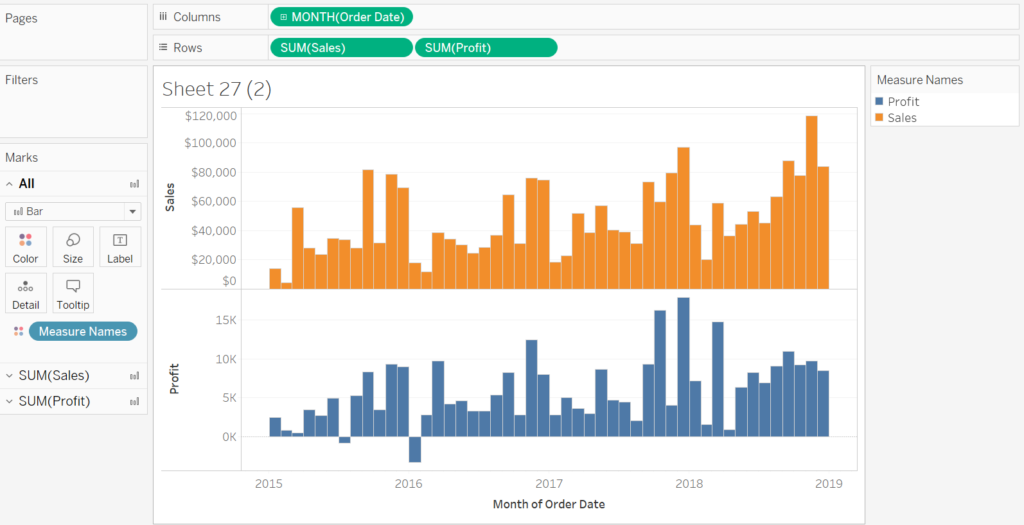1024x525 pixels.
Task: Click bar icon next to SUM(Sales) marks
Action: pyautogui.click(x=134, y=376)
